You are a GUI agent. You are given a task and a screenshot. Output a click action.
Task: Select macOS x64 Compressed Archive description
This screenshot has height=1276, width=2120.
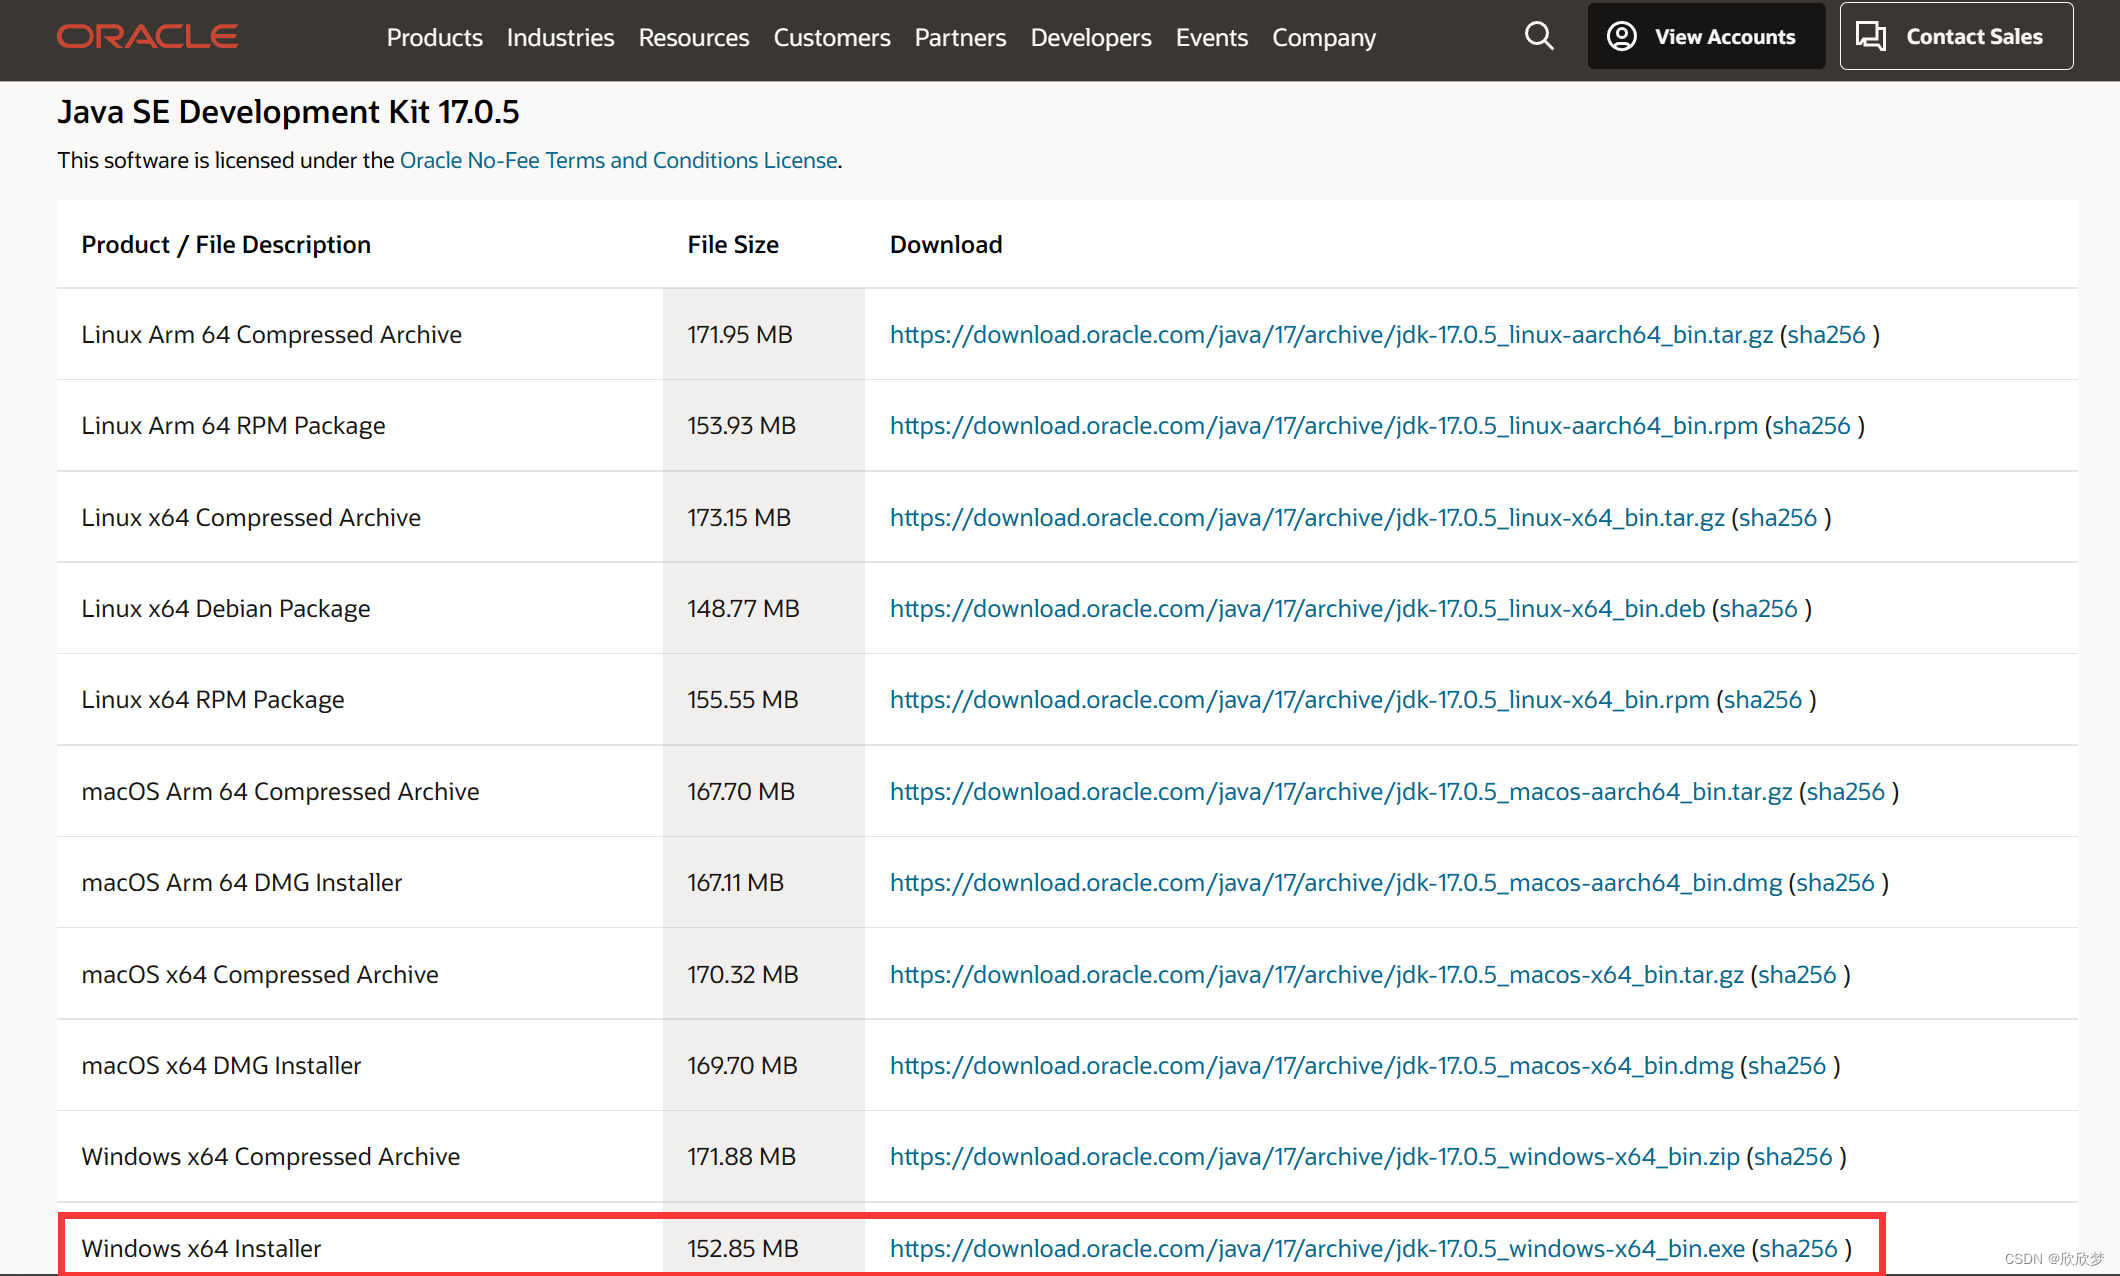click(259, 975)
